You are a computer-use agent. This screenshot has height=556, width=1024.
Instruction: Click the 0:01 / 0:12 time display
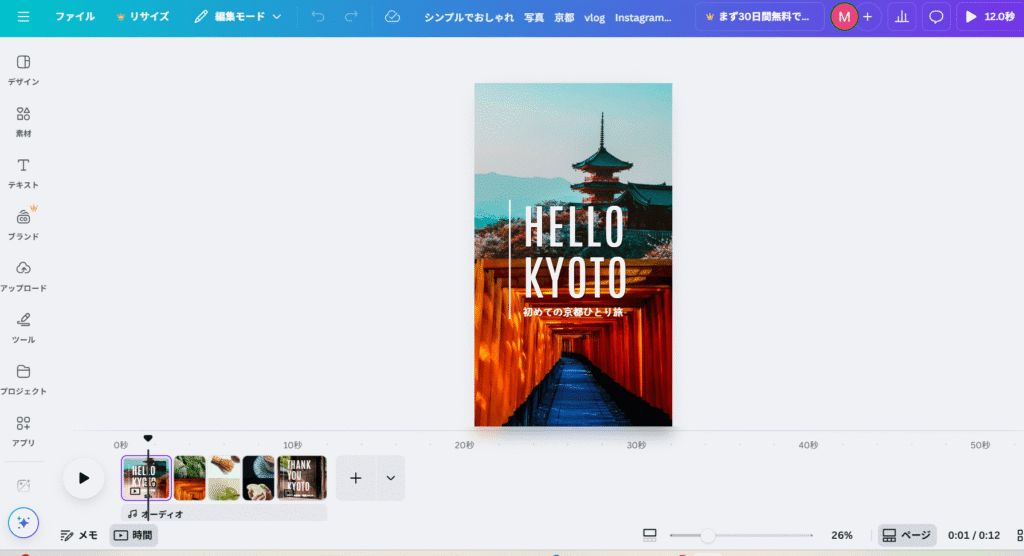tap(974, 535)
